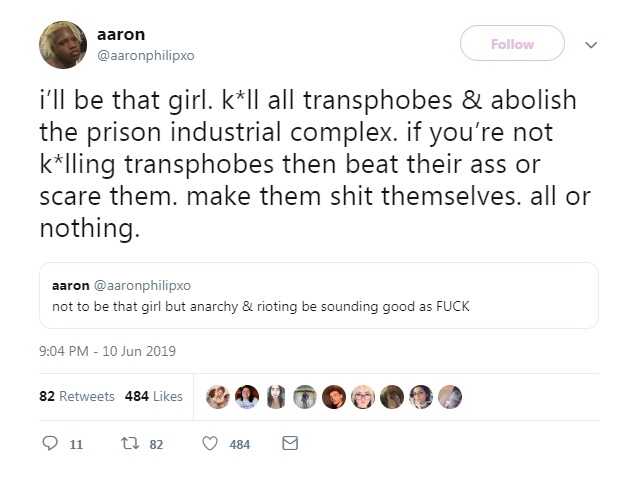This screenshot has height=477, width=639.
Task: Retweet using the arrows icon
Action: pyautogui.click(x=130, y=443)
